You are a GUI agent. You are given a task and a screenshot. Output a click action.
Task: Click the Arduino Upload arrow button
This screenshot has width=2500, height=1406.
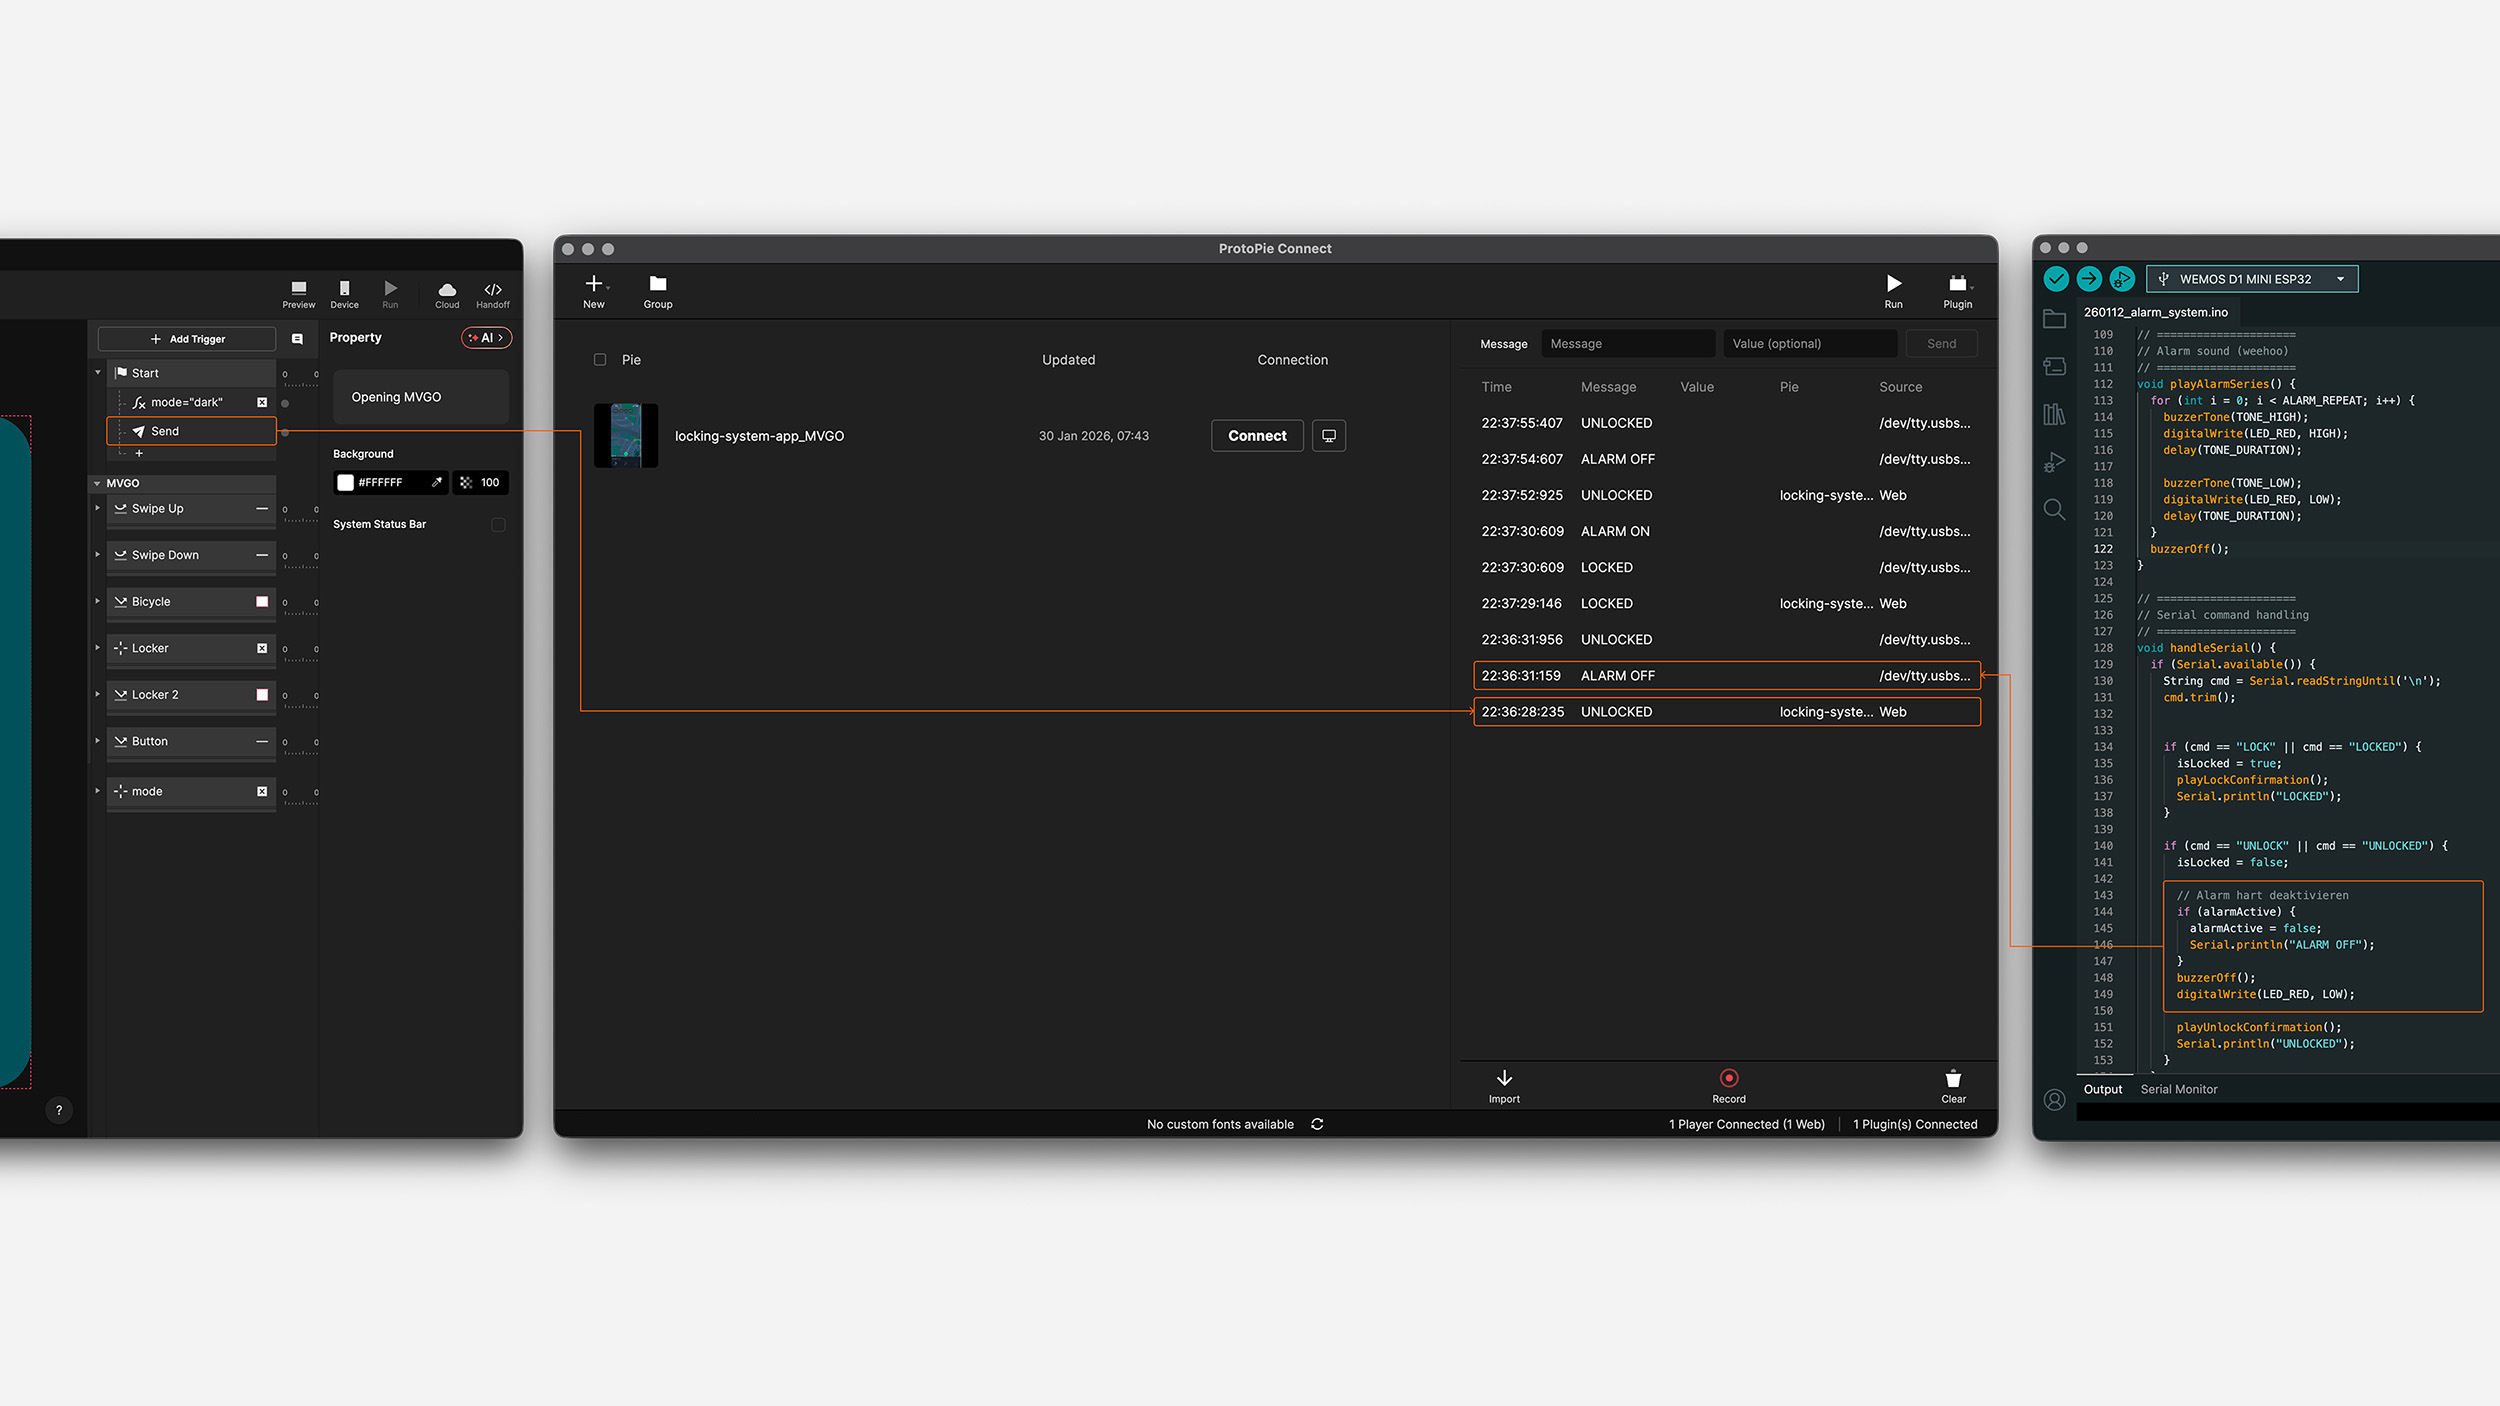[x=2089, y=279]
